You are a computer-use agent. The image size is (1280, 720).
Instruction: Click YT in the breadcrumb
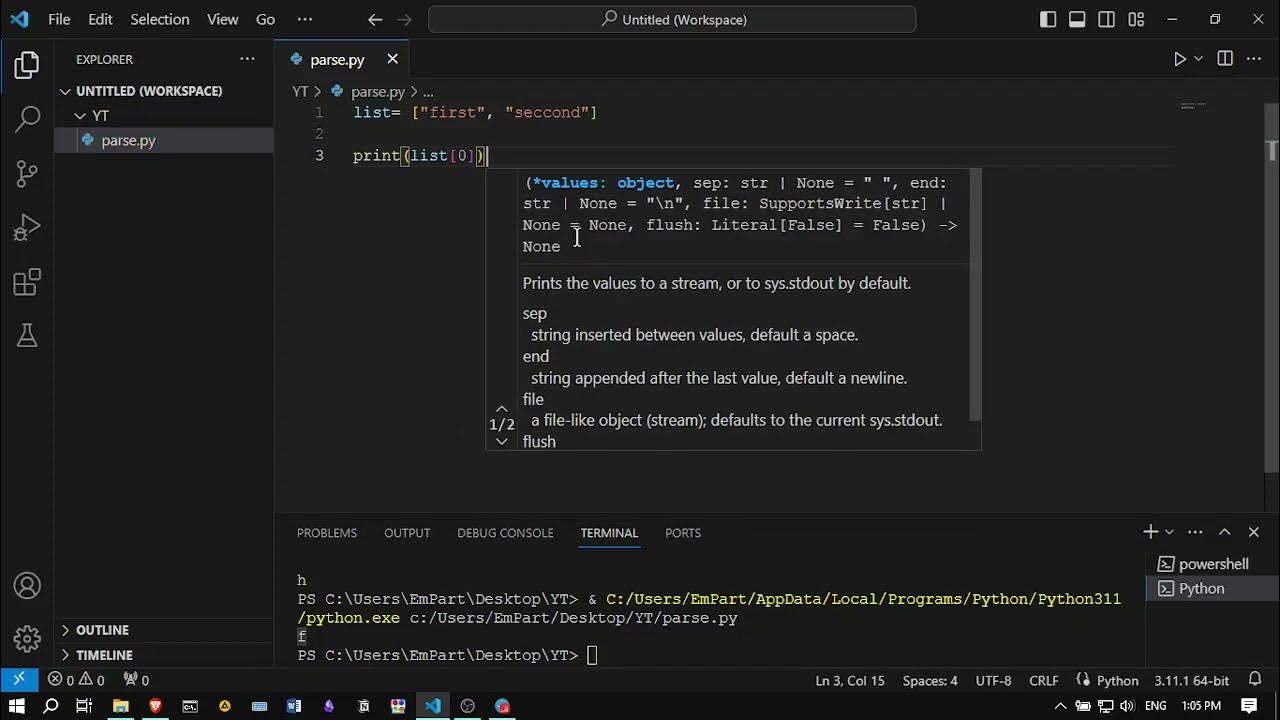[x=300, y=91]
